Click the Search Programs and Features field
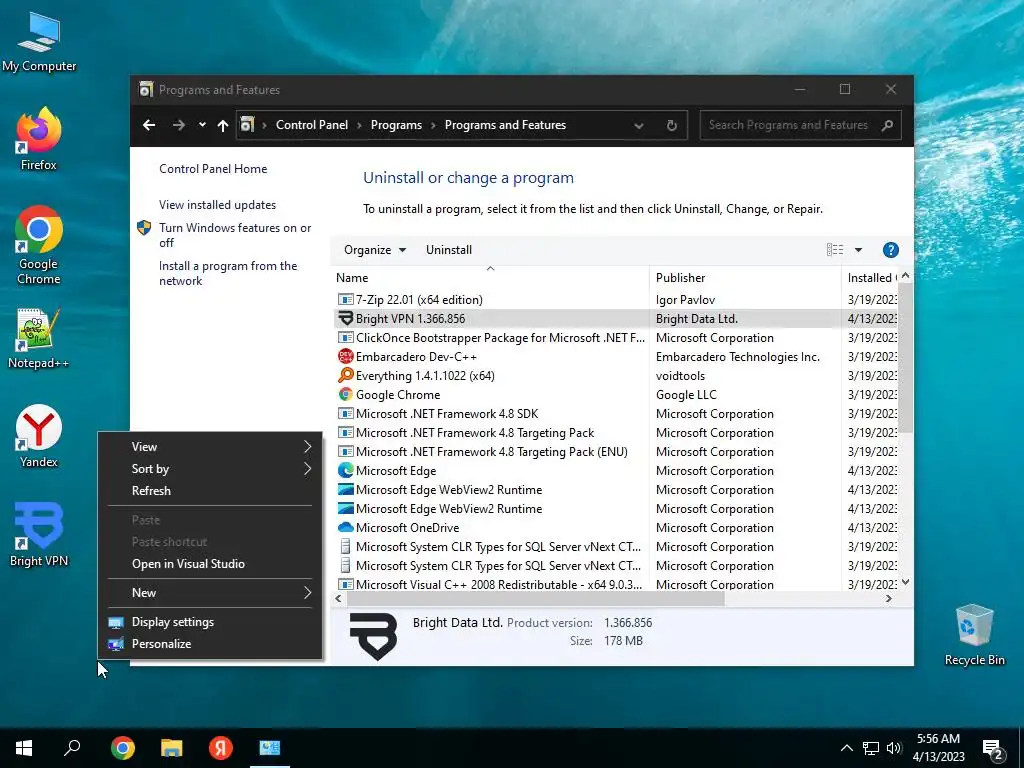The image size is (1024, 768). pos(788,125)
